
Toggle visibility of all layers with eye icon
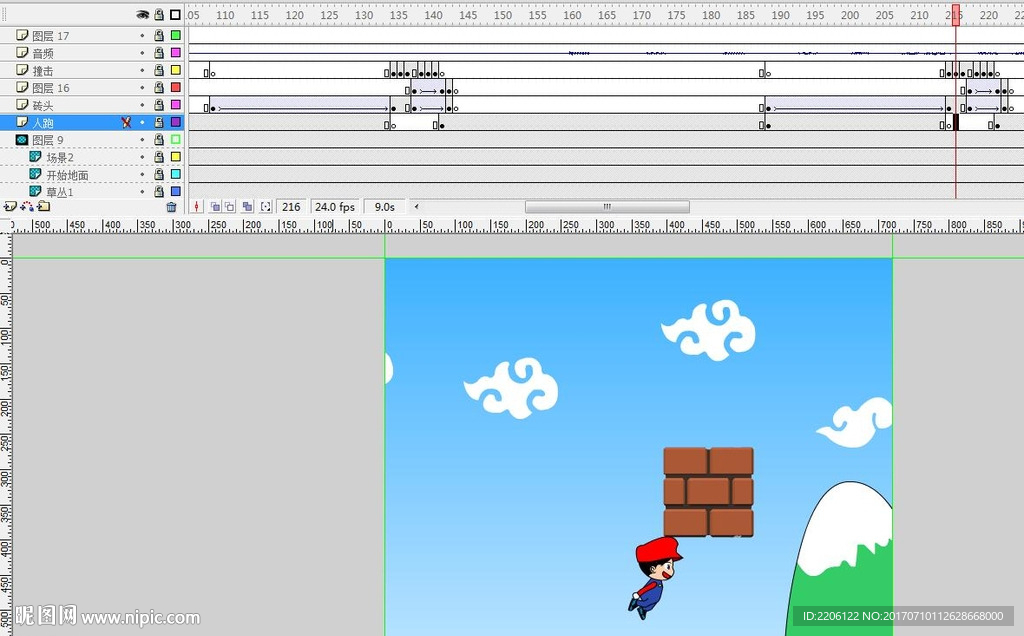pos(142,14)
